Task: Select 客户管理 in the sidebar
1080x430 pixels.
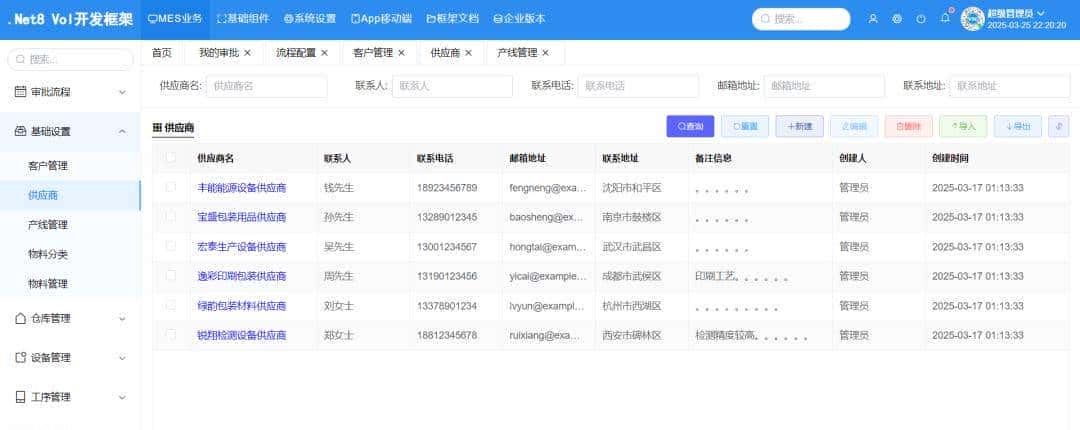Action: point(48,166)
